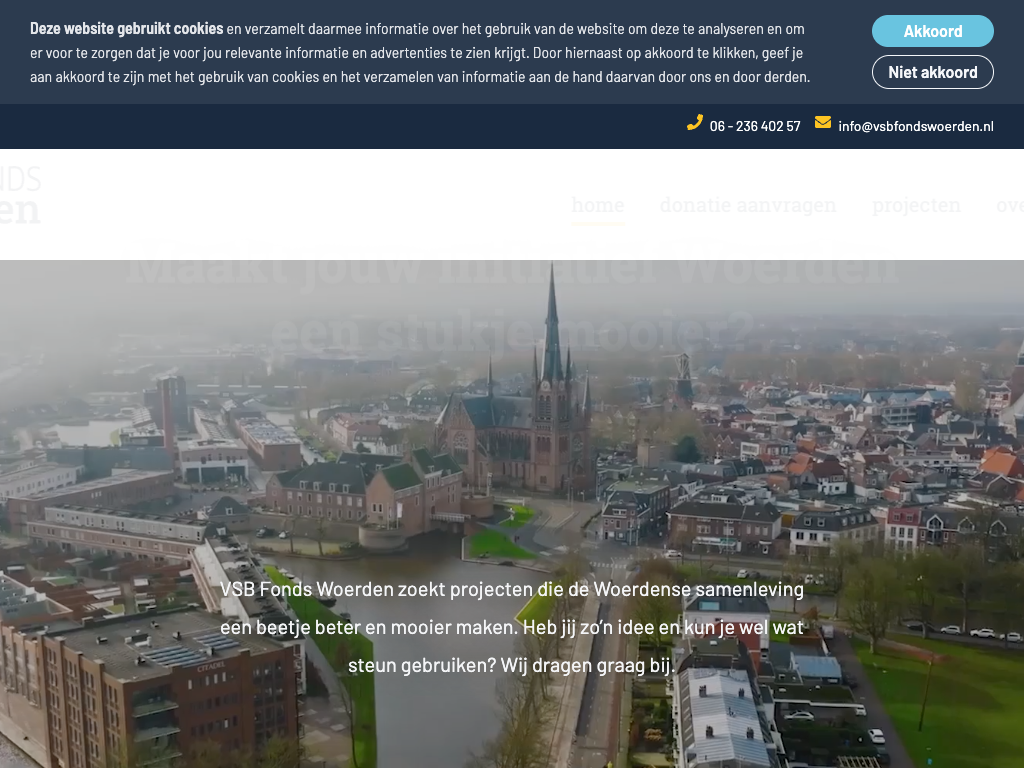Open the info@vsbfondswoerden.nl email link
The width and height of the screenshot is (1024, 768).
tap(915, 126)
